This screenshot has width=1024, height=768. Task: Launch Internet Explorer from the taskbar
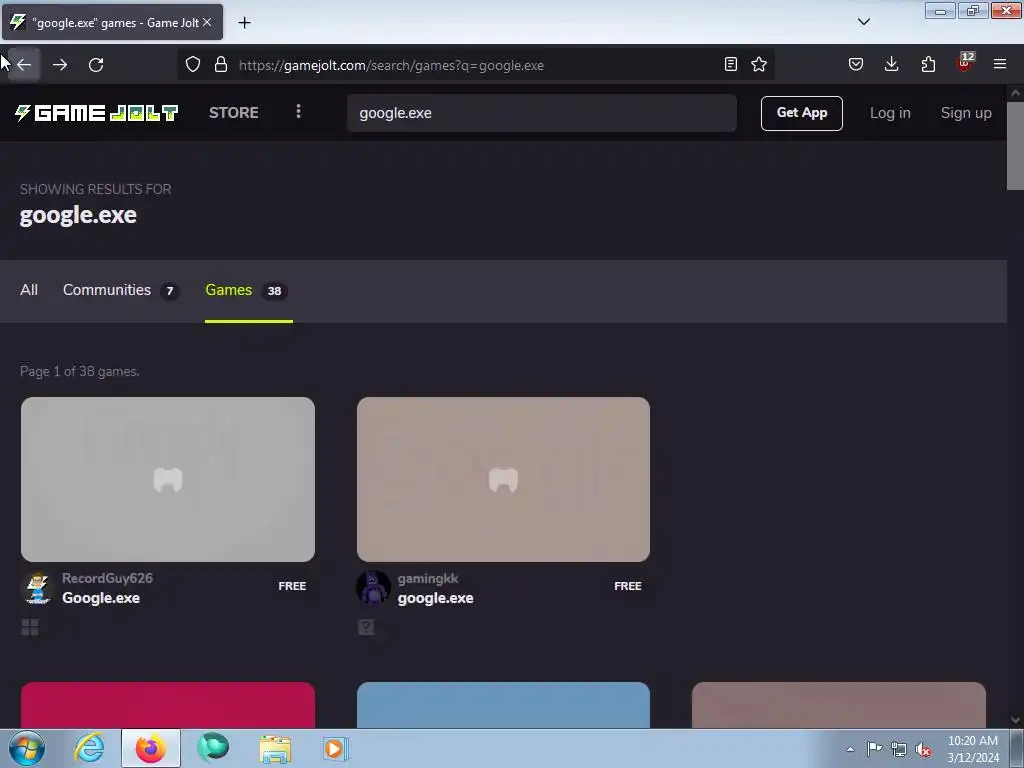pos(89,748)
